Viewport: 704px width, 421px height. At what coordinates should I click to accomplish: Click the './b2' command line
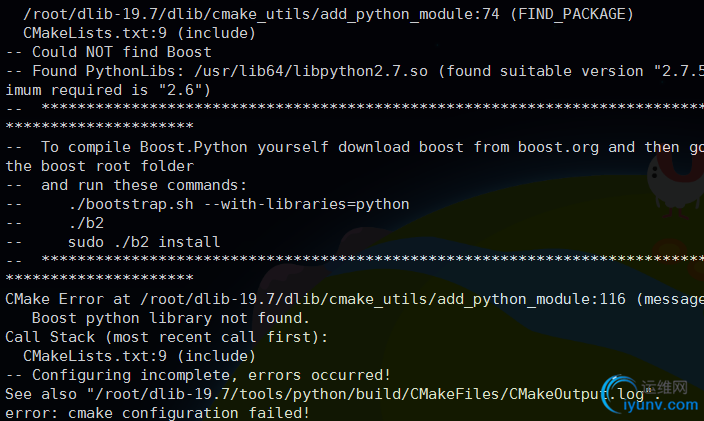click(x=86, y=224)
